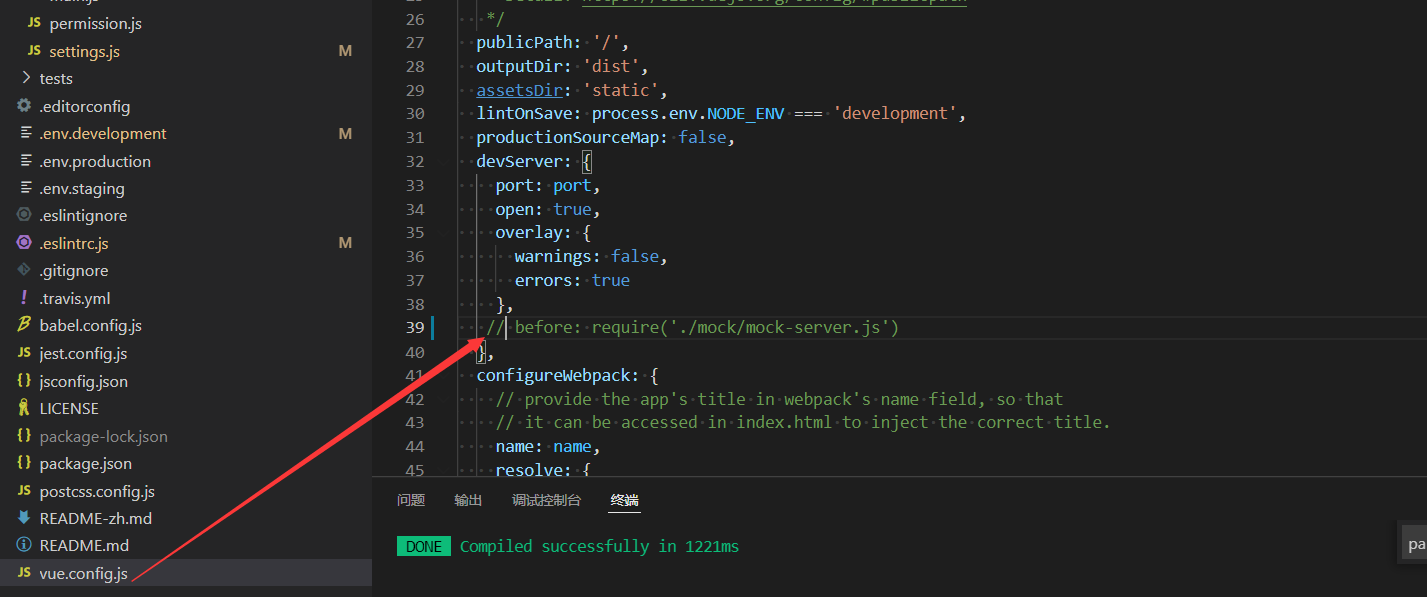Image resolution: width=1427 pixels, height=597 pixels.
Task: Click the configureWebpack line in editor
Action: pyautogui.click(x=567, y=375)
